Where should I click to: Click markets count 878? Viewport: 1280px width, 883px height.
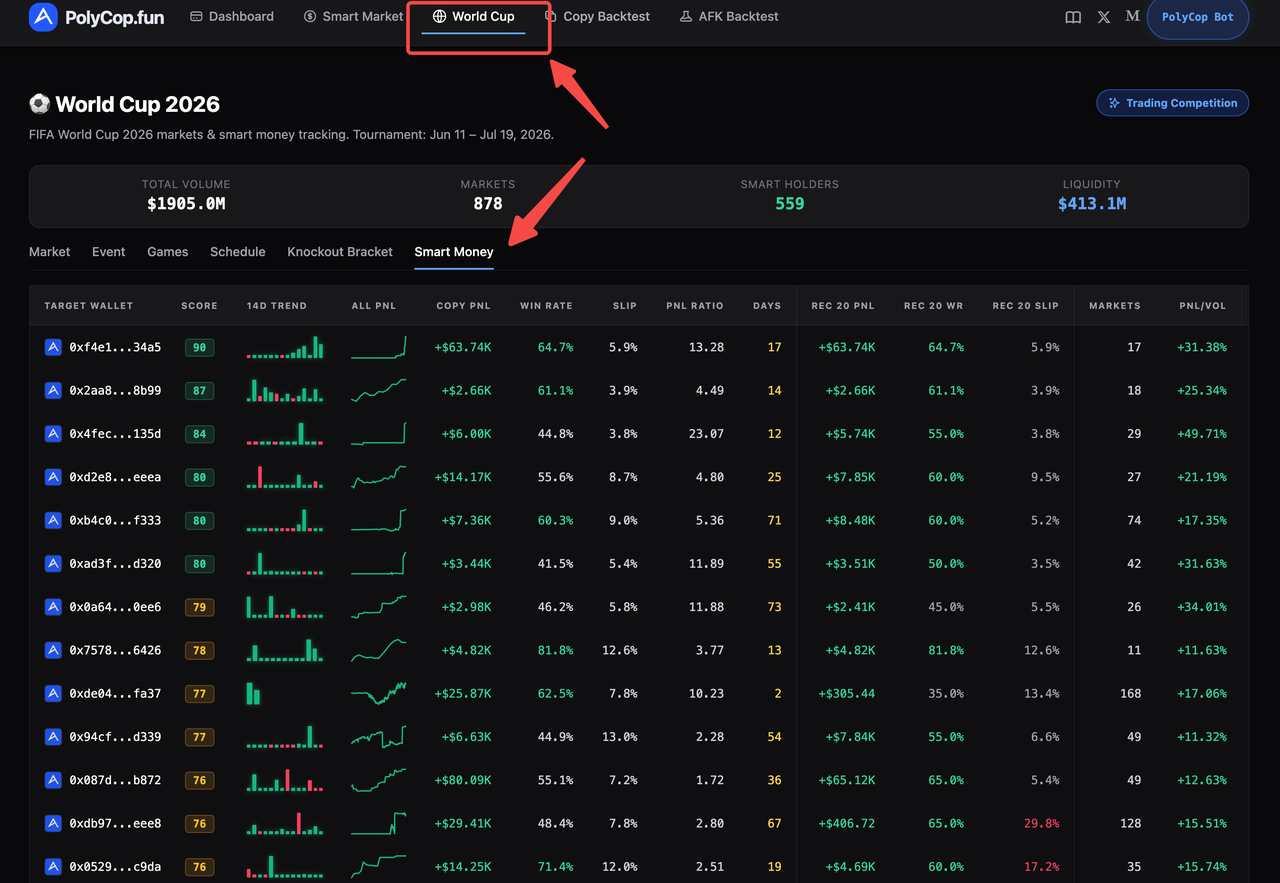point(488,204)
